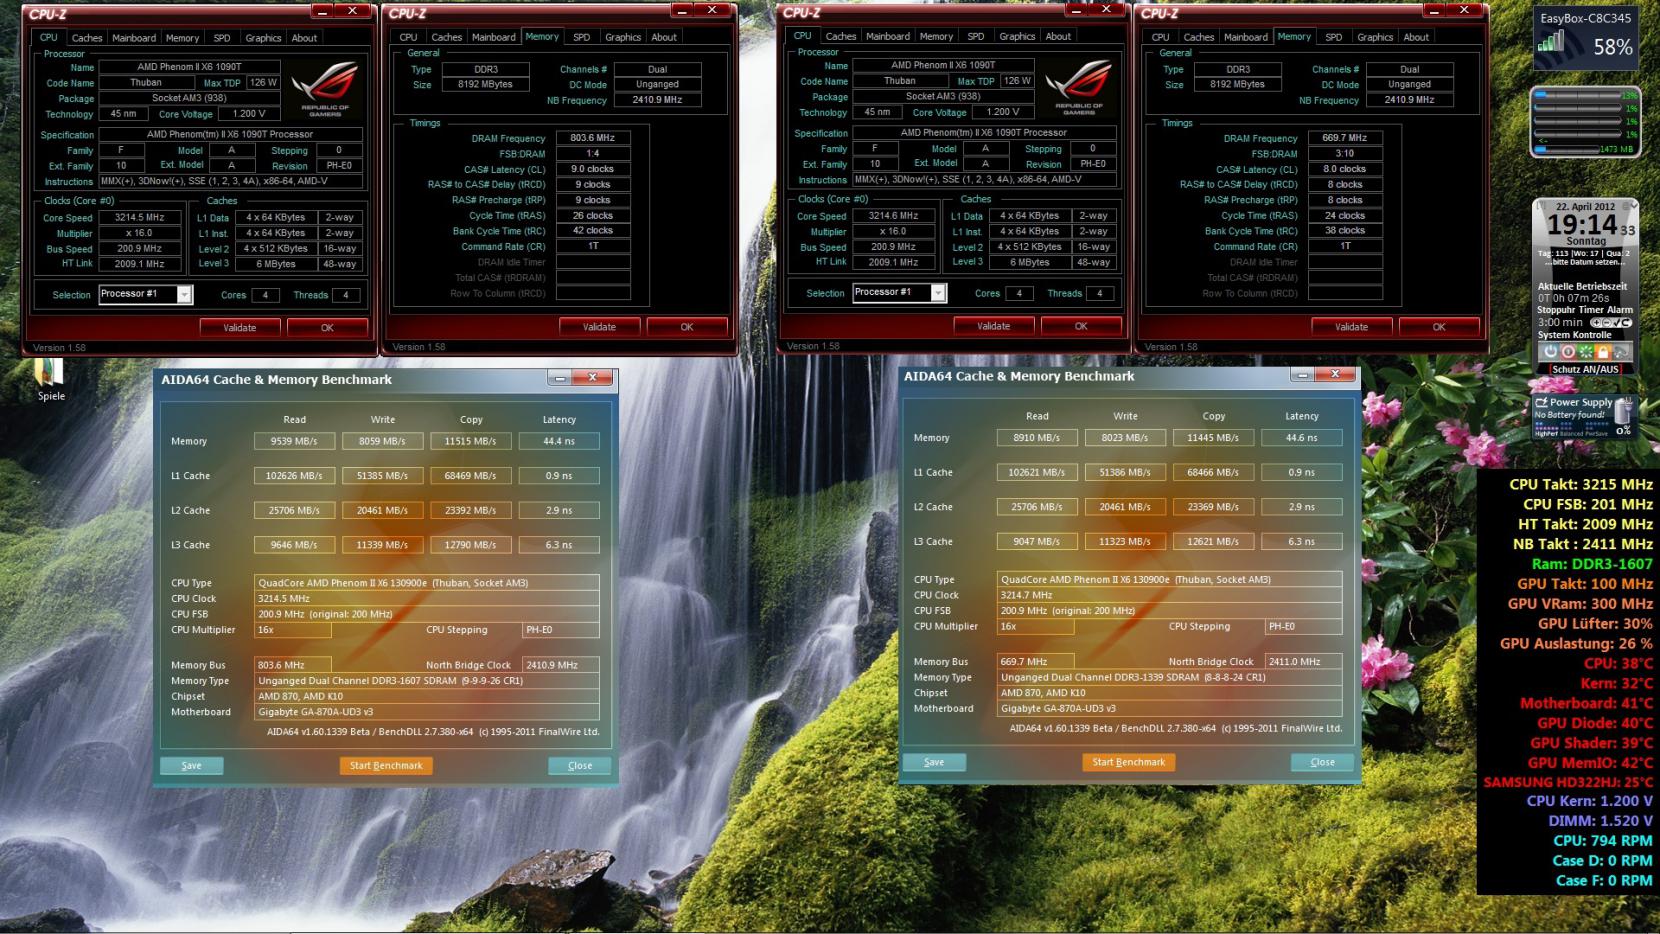Open About tab in third CPU-Z window

tap(1058, 36)
